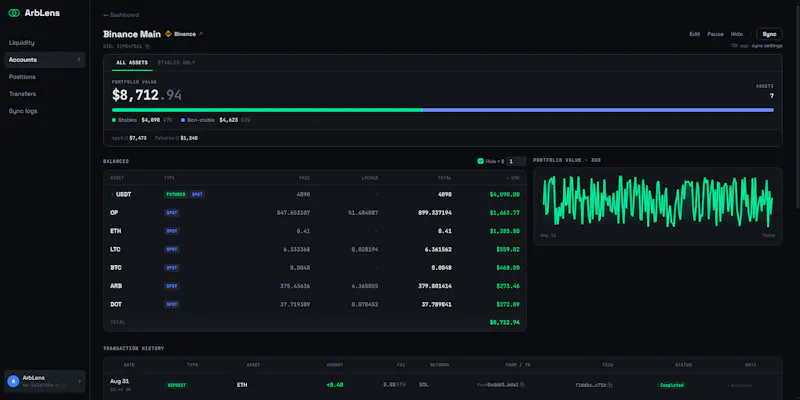This screenshot has height=400, width=800.
Task: Open Binance external link arrow
Action: [x=201, y=34]
